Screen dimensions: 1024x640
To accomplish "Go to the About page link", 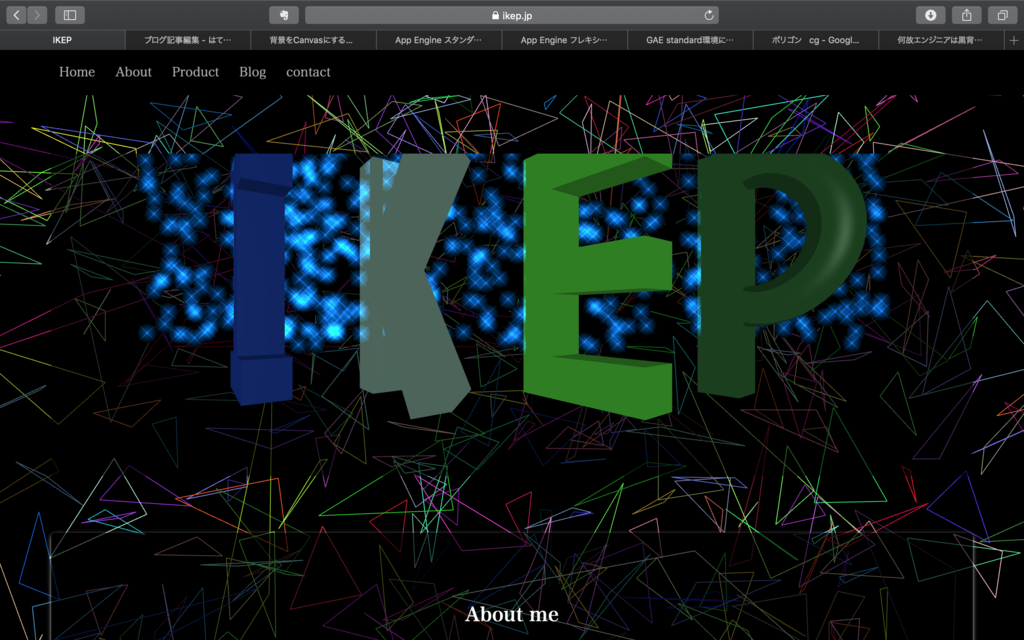I will (x=133, y=72).
